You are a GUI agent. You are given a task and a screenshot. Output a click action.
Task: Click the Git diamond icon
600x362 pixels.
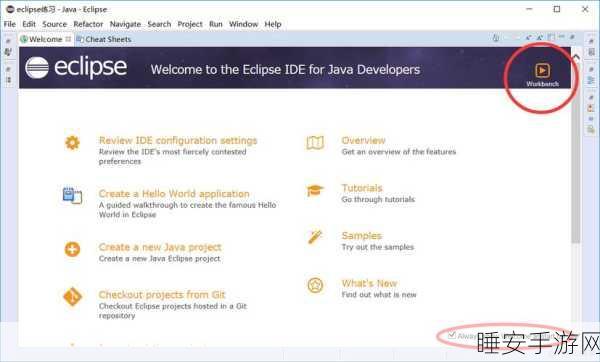point(72,297)
